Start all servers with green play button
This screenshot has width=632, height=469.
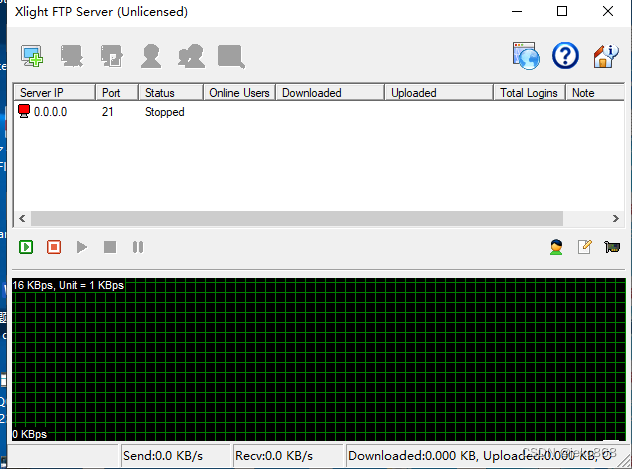point(26,247)
